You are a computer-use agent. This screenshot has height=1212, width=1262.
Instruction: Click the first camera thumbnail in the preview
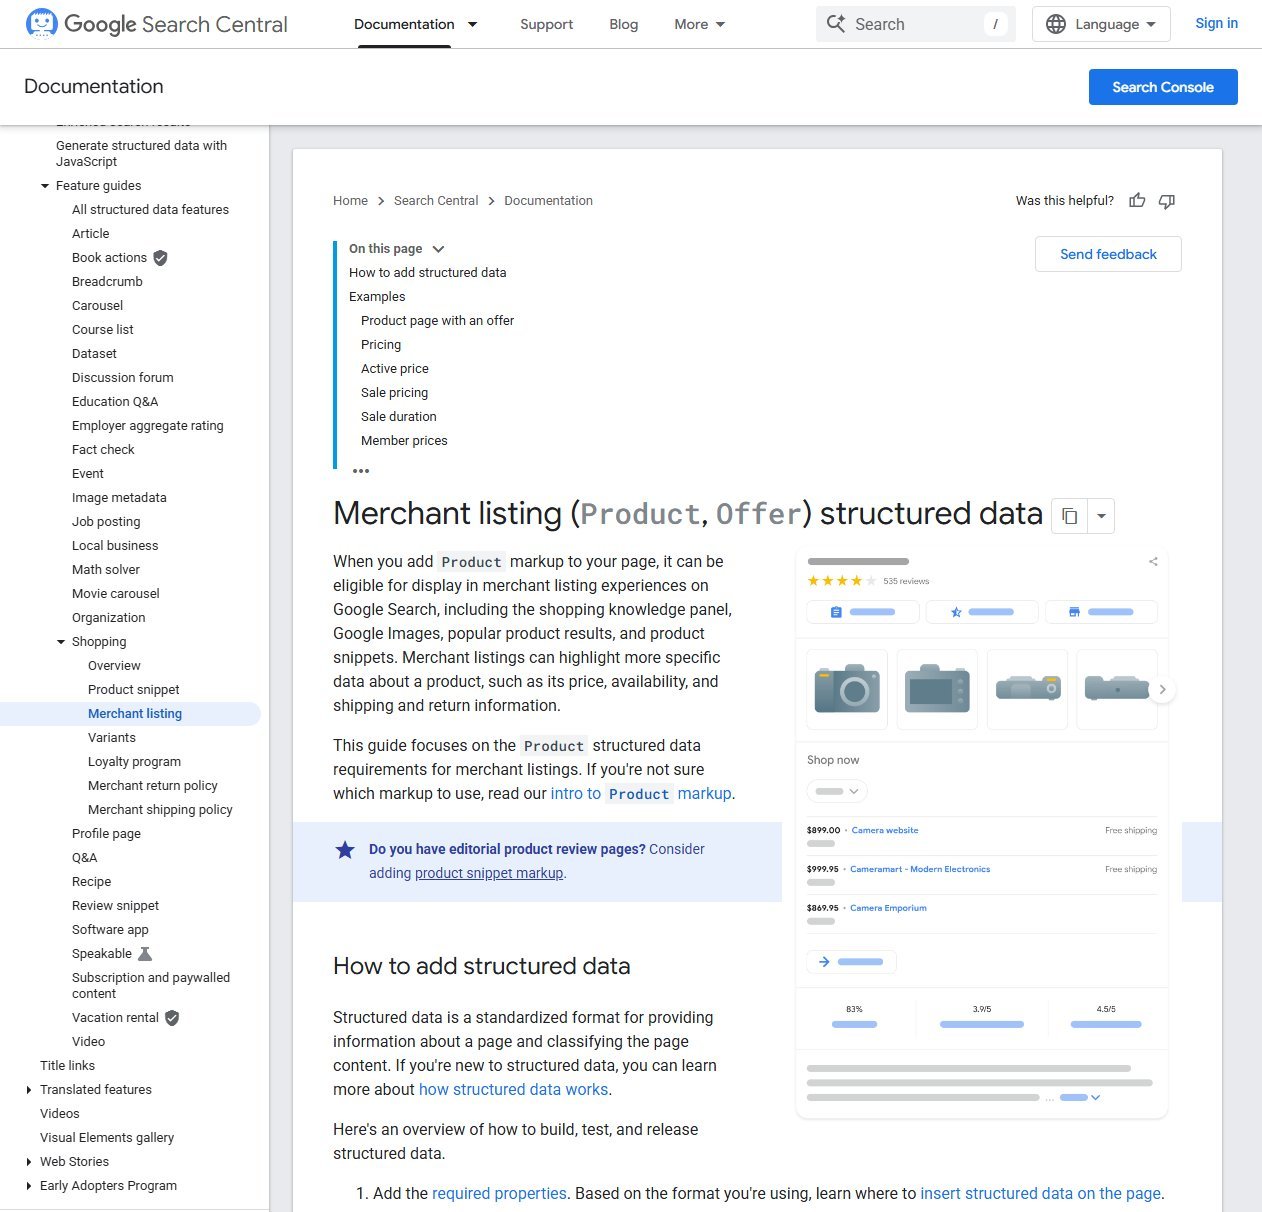click(847, 689)
